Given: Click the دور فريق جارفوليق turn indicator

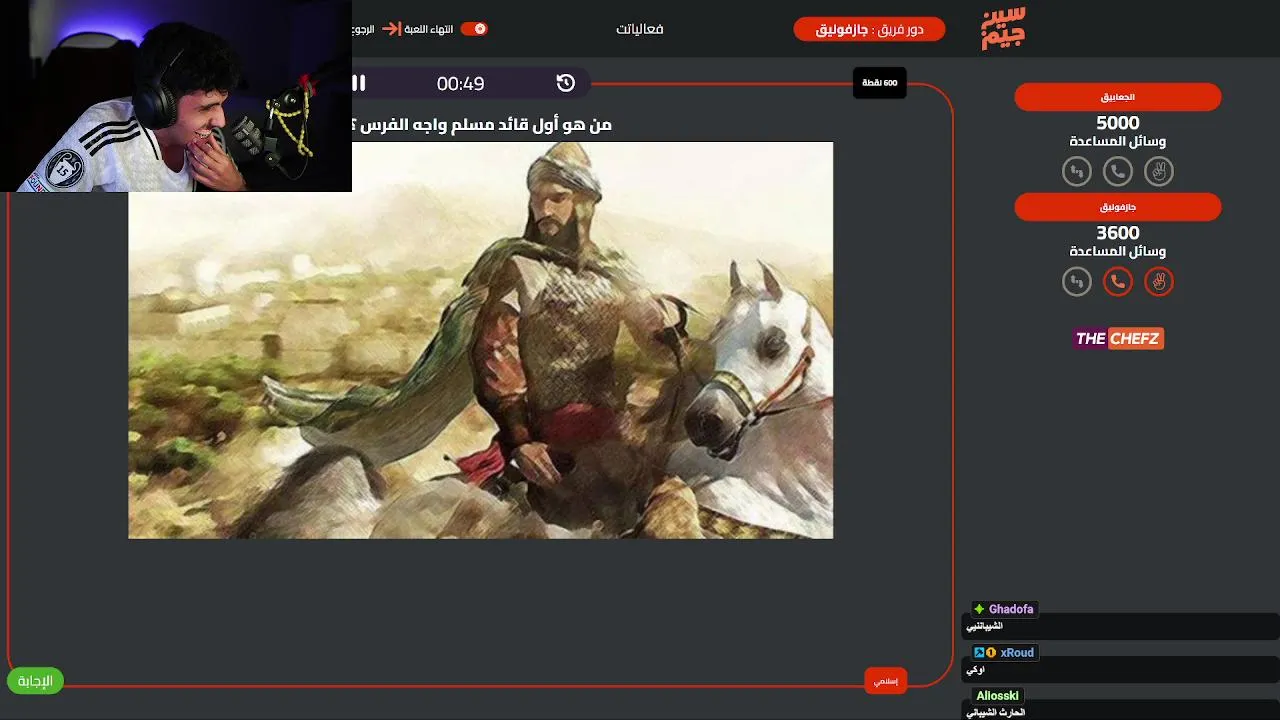Looking at the screenshot, I should click(869, 29).
